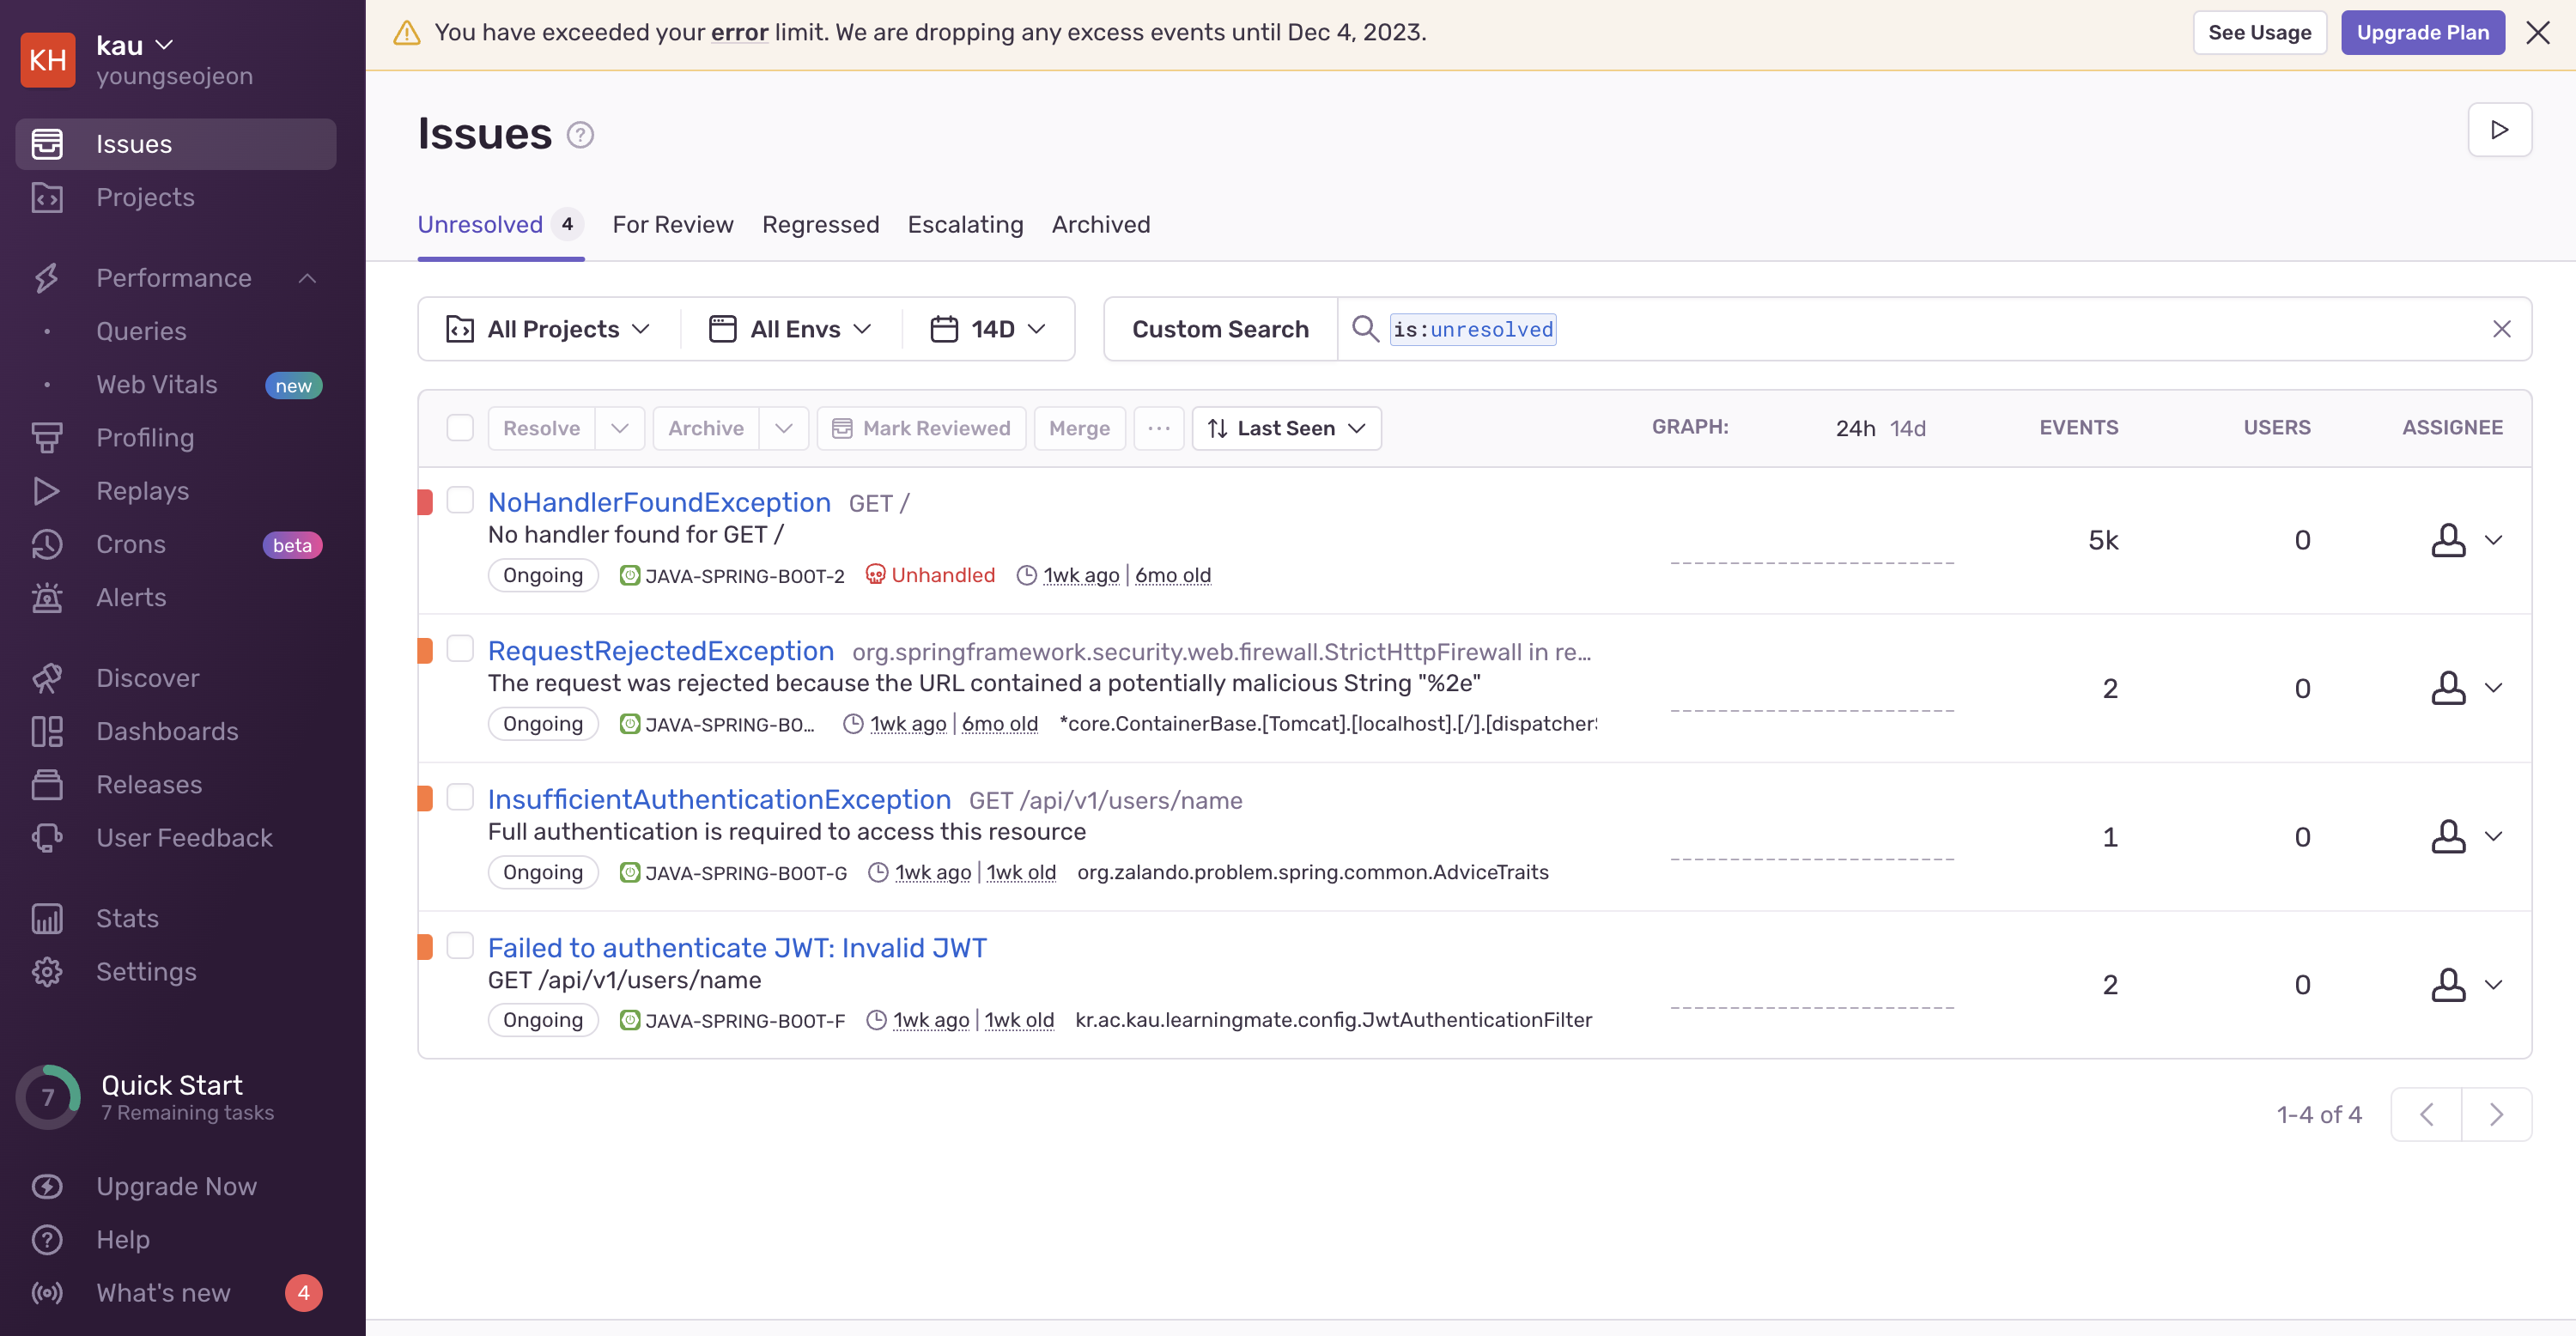Screen dimensions: 2576x1336
Task: Select the Failed to authenticate JWT checkbox
Action: point(460,945)
